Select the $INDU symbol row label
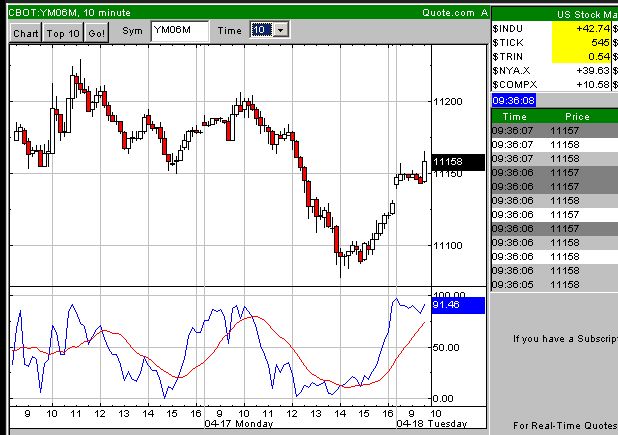 click(x=508, y=29)
